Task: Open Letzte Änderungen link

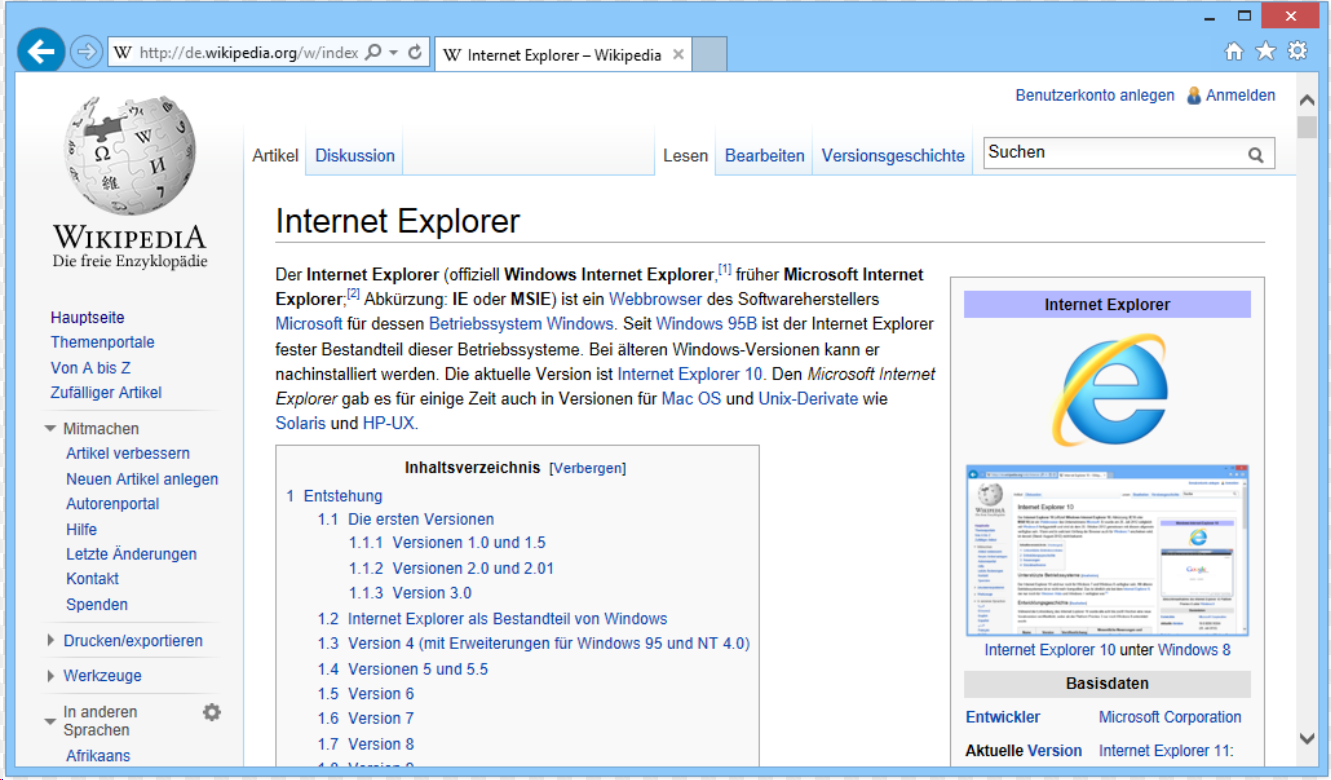Action: click(131, 554)
